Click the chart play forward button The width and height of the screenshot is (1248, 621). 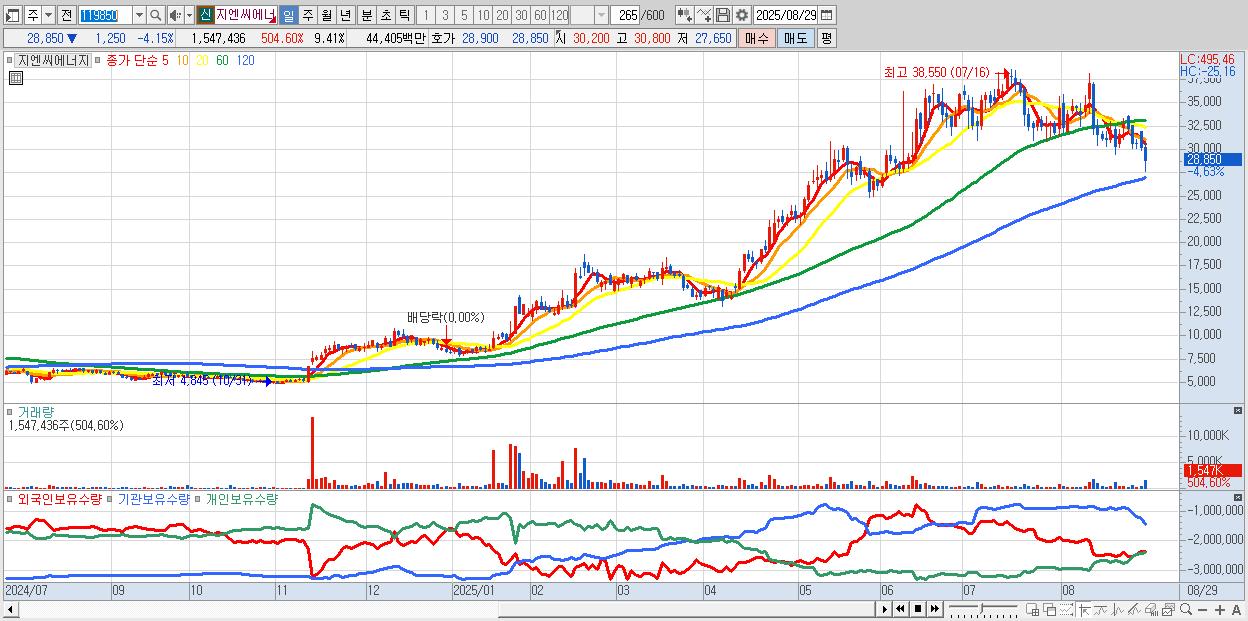tap(885, 609)
